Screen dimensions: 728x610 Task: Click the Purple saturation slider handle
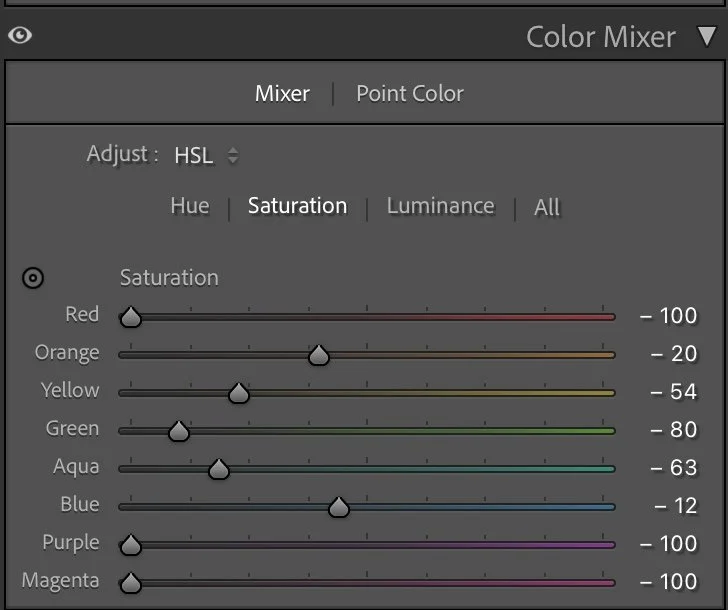tap(130, 545)
